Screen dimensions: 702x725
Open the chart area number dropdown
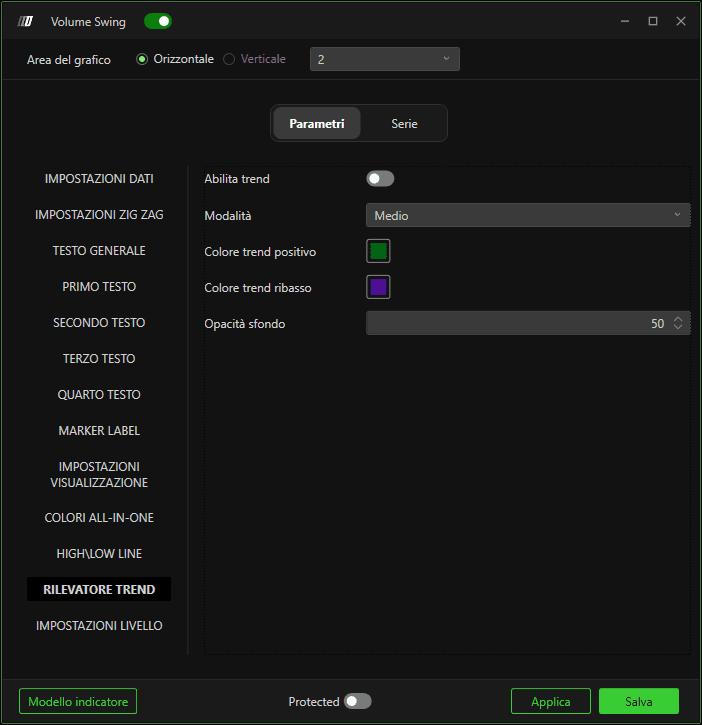pyautogui.click(x=385, y=59)
